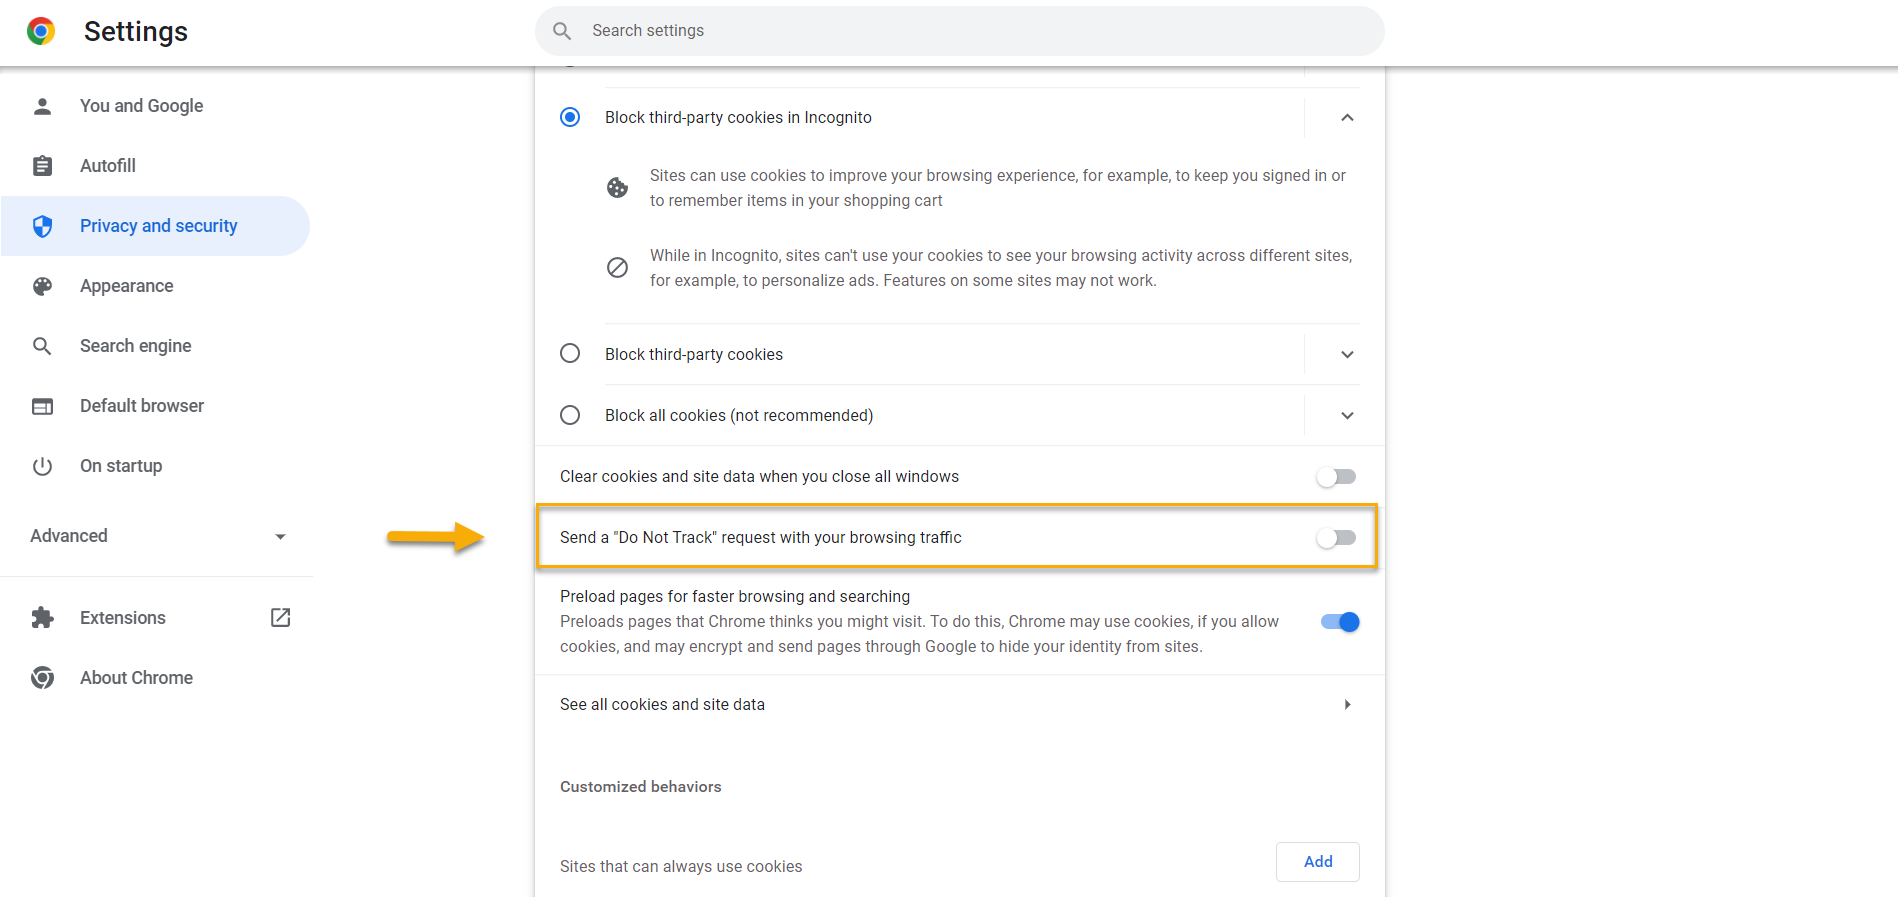Click the You and Google person icon
1898x897 pixels.
(42, 106)
